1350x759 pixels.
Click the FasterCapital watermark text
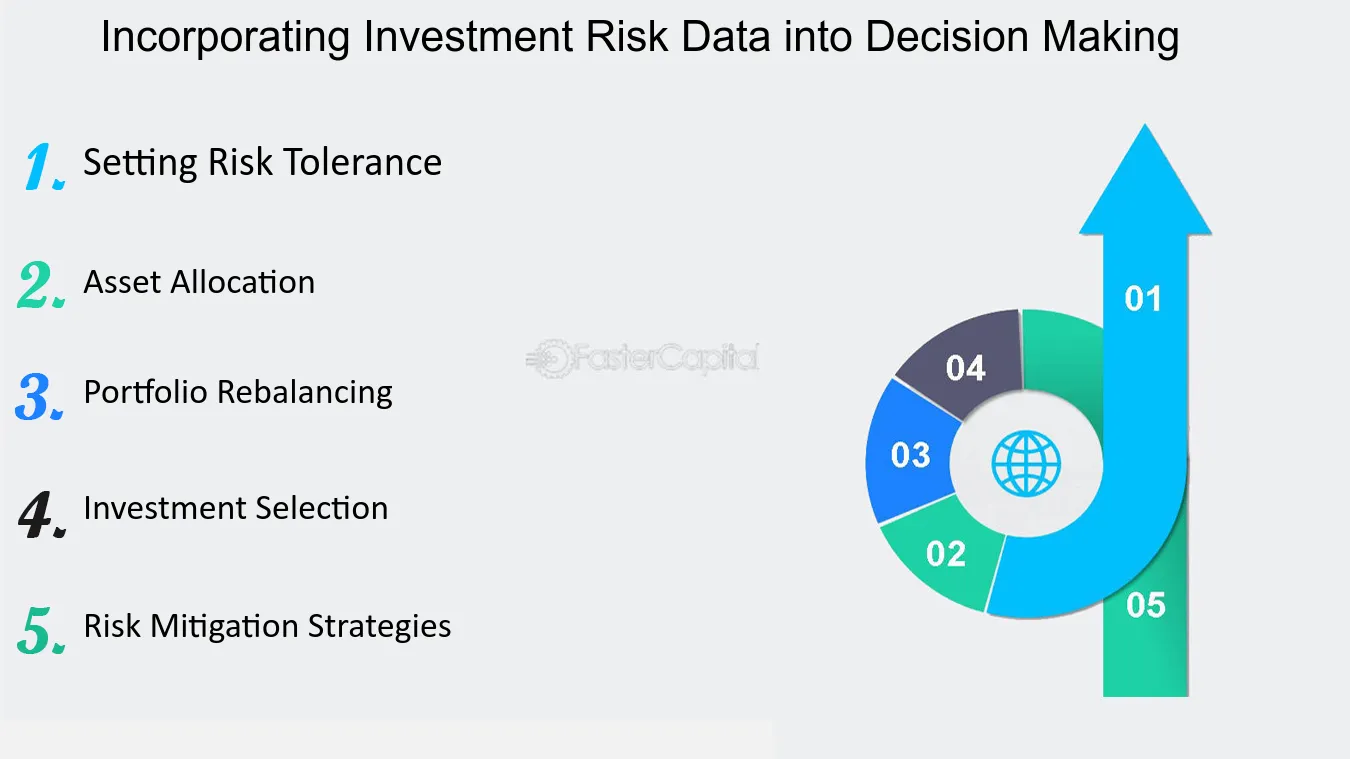pos(664,358)
